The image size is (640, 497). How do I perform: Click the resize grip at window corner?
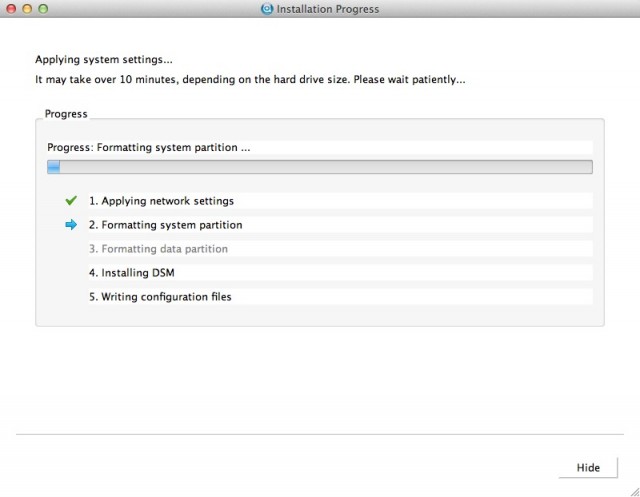tap(634, 492)
